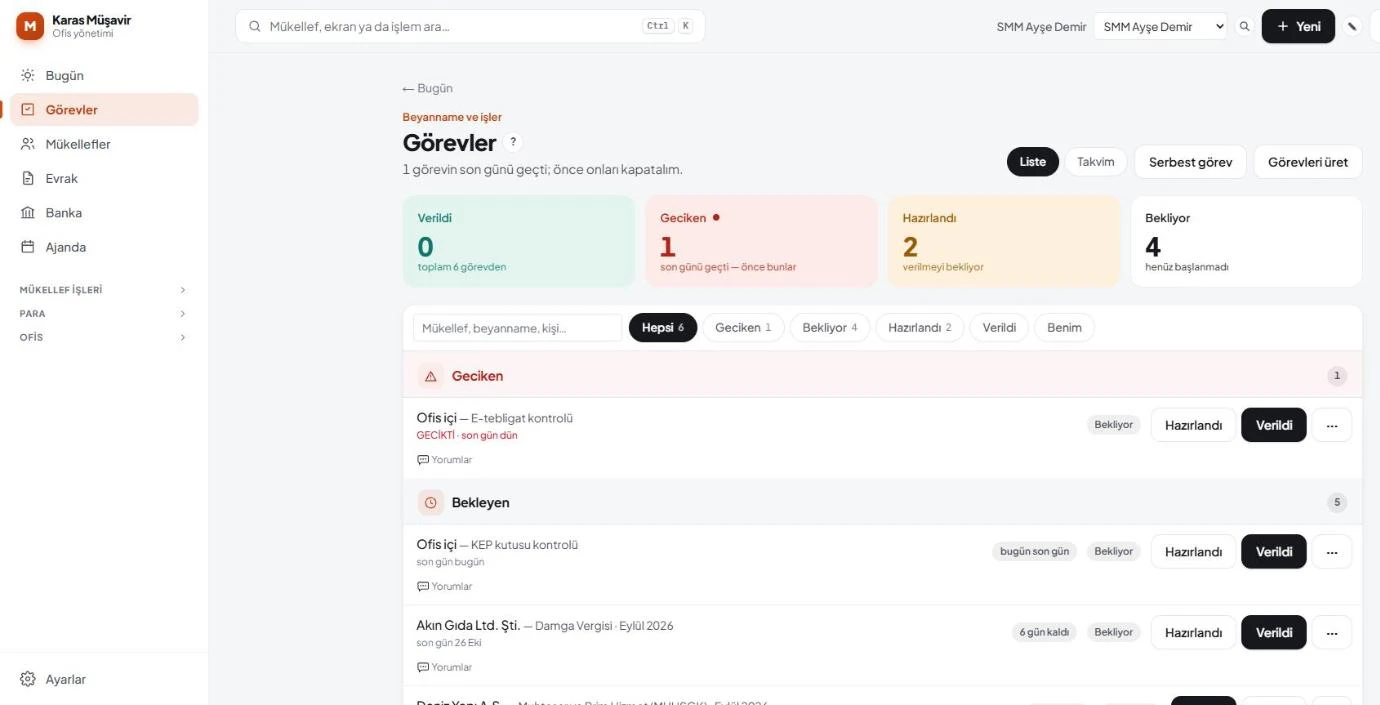Mark E-tebligat kontrolü as Verildi
This screenshot has width=1380, height=705.
(1274, 425)
